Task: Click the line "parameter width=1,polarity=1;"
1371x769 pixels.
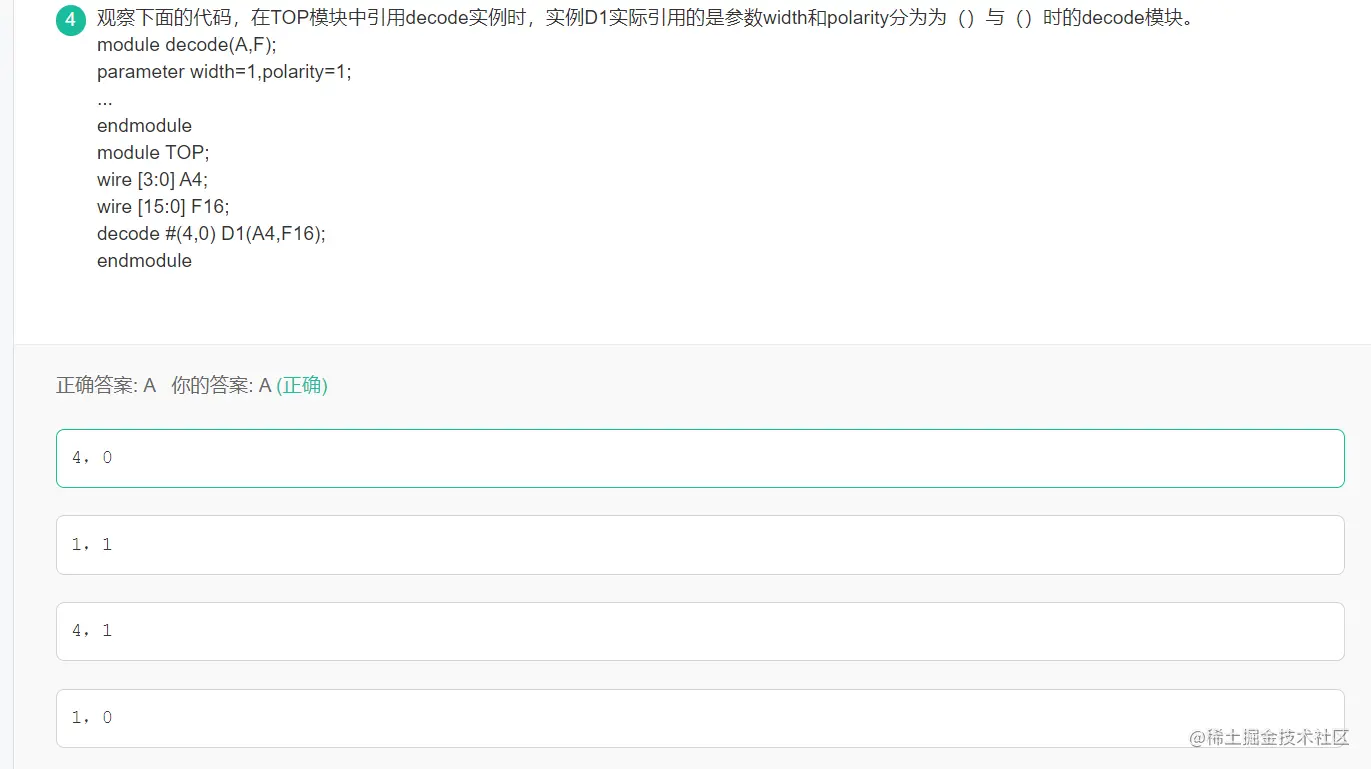Action: pos(224,72)
